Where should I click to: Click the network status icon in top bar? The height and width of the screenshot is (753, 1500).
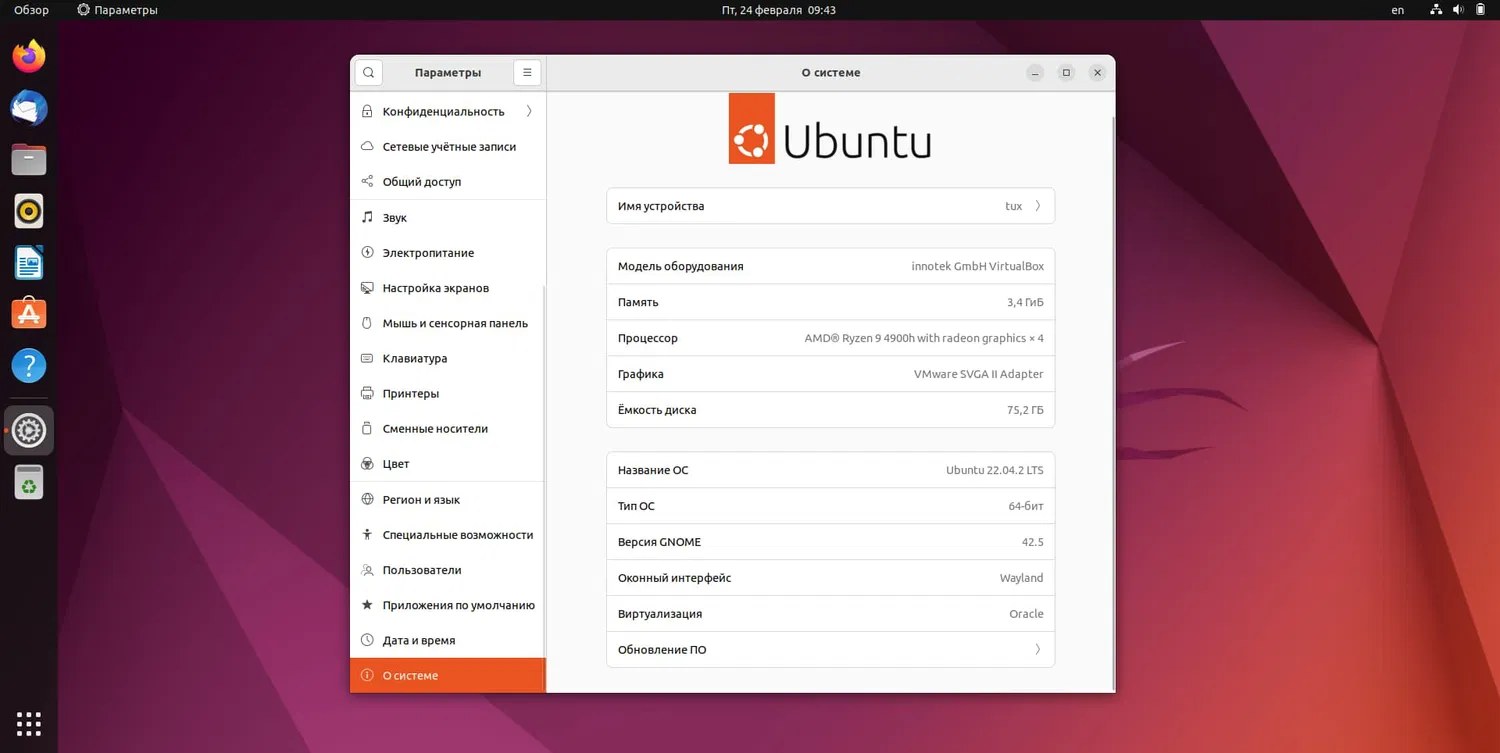tap(1436, 10)
